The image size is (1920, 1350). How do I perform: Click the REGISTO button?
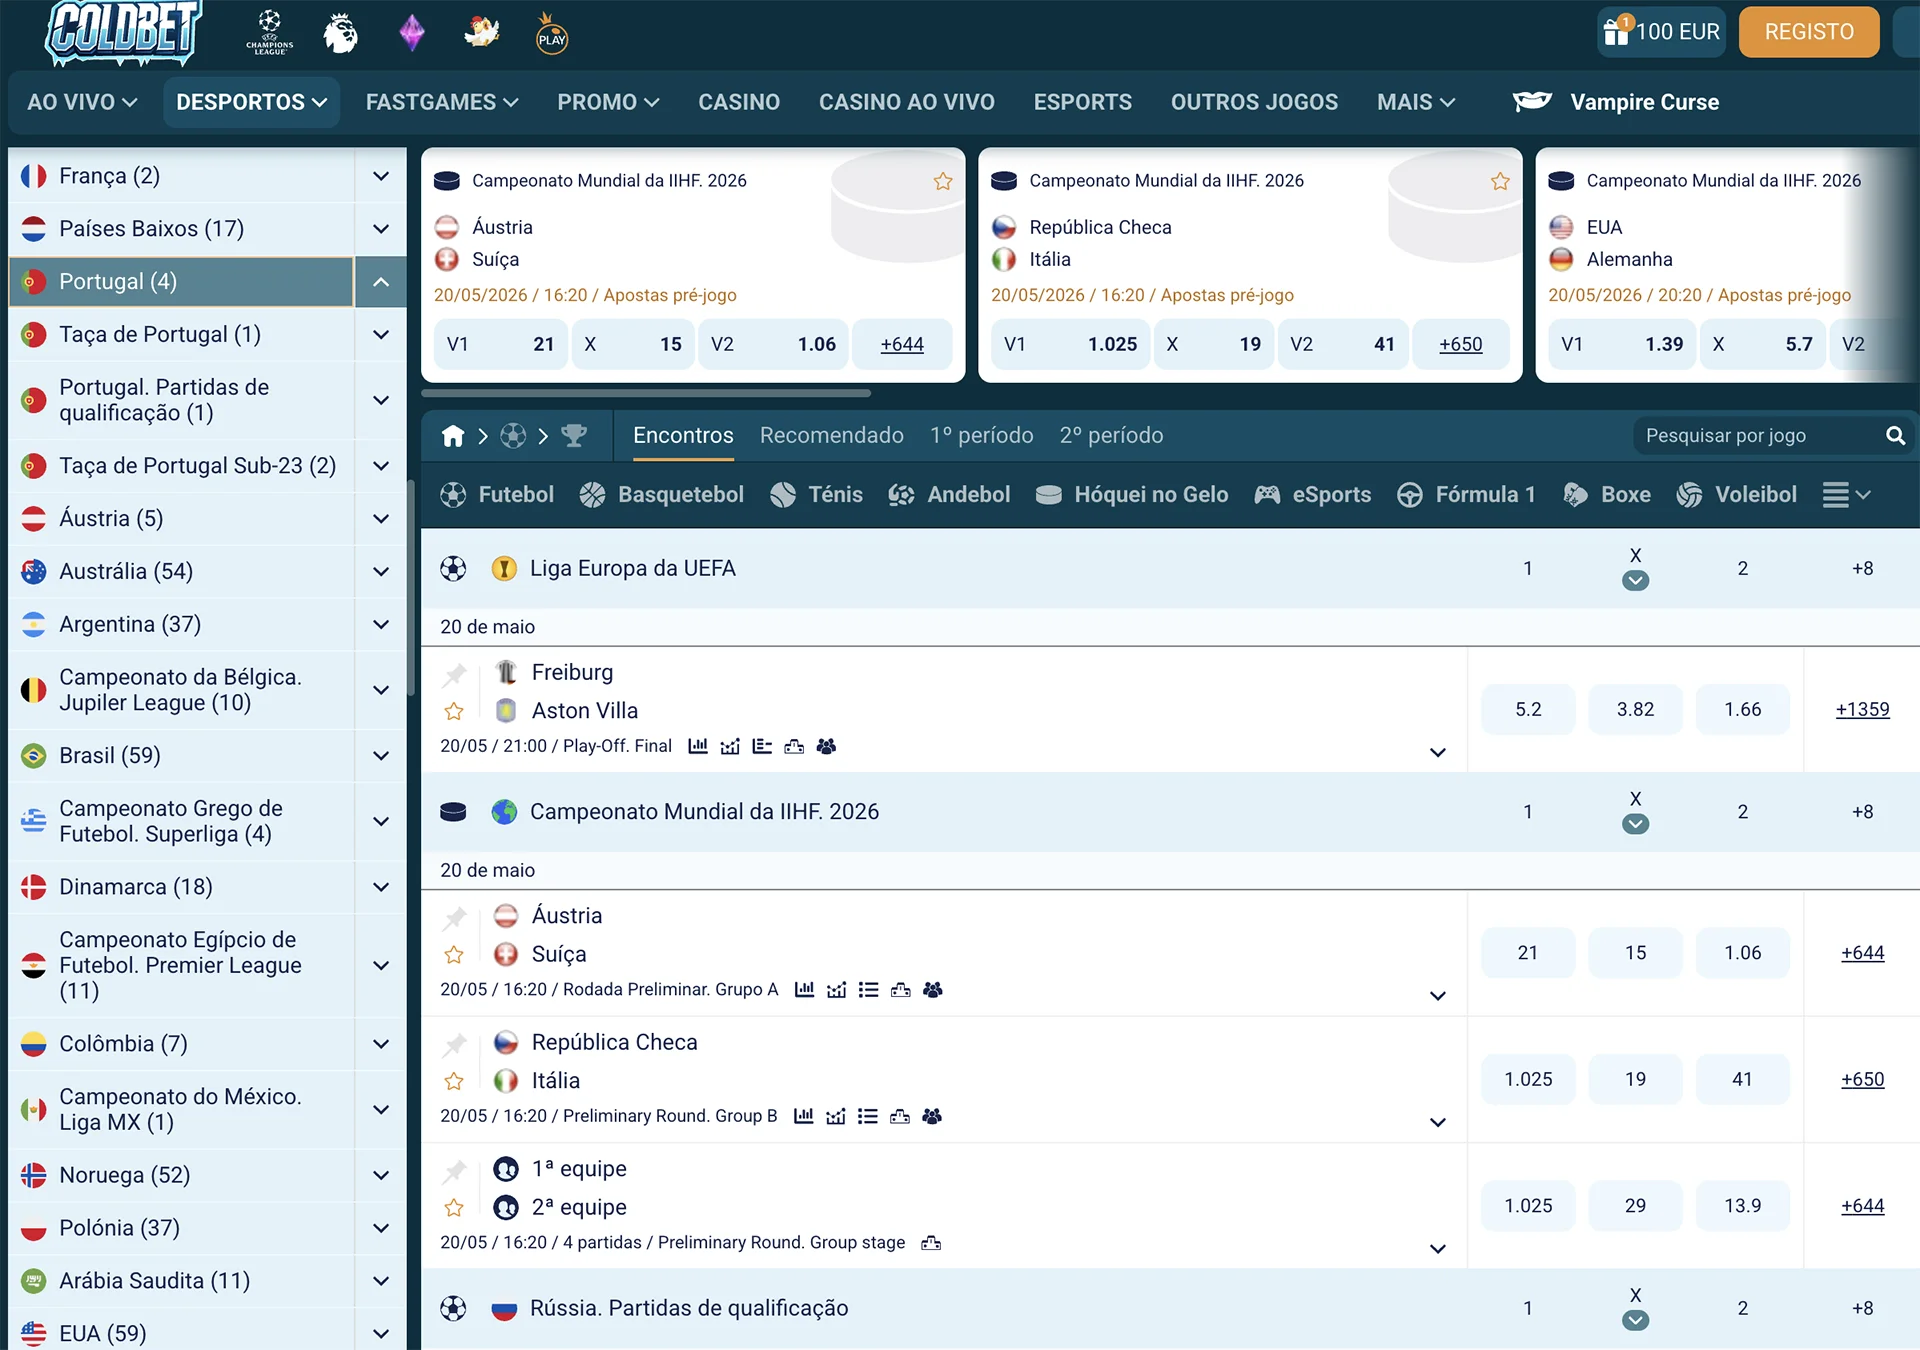pyautogui.click(x=1809, y=32)
